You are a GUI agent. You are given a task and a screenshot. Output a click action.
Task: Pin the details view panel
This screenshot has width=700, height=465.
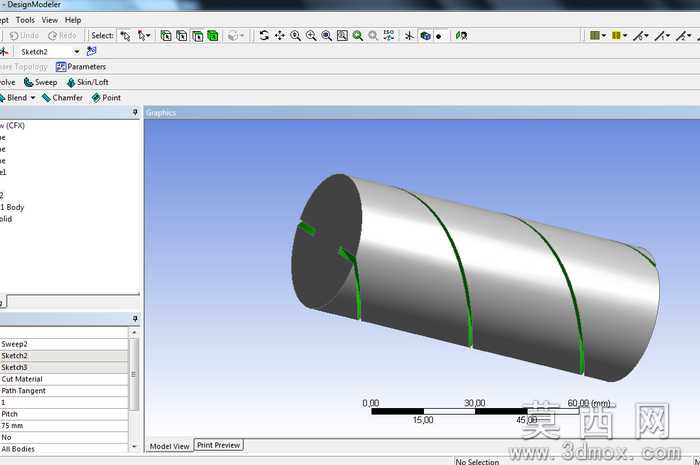pos(135,319)
